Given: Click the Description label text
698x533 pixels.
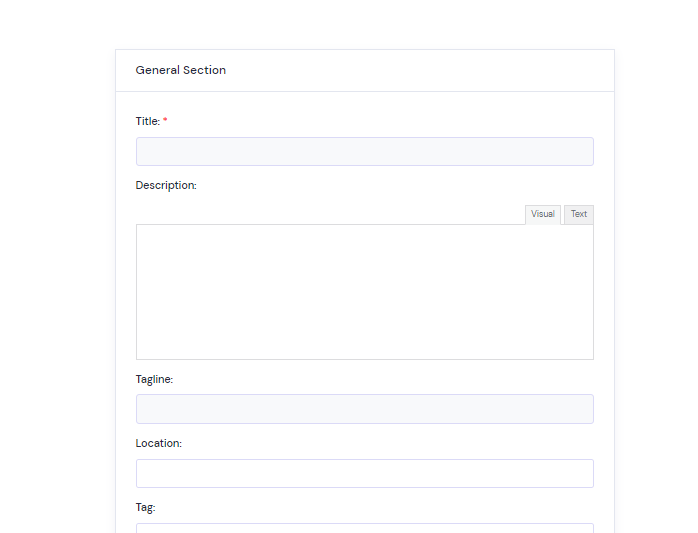Looking at the screenshot, I should 166,185.
